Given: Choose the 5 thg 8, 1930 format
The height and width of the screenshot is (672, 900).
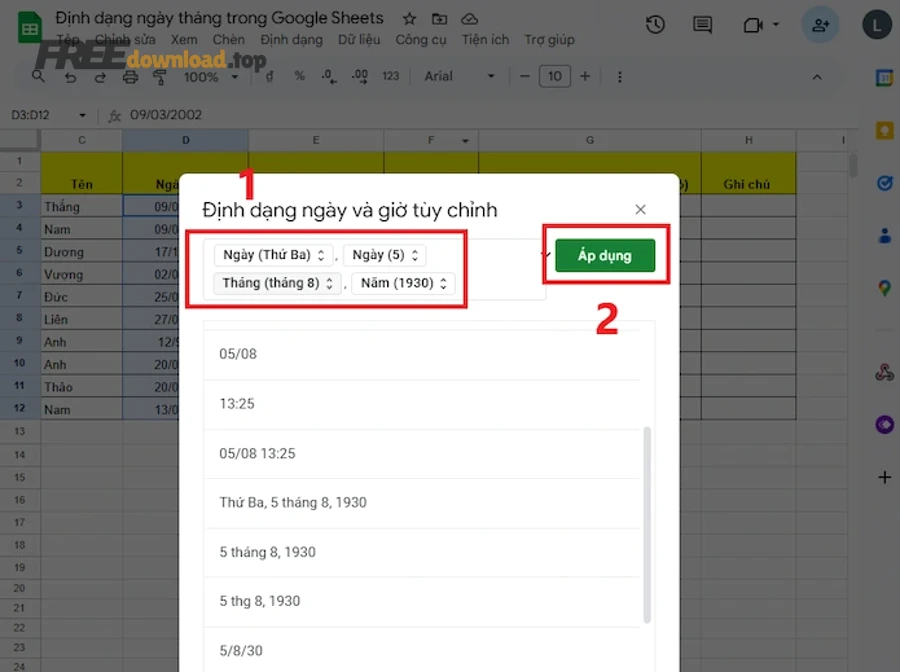Looking at the screenshot, I should click(x=422, y=601).
